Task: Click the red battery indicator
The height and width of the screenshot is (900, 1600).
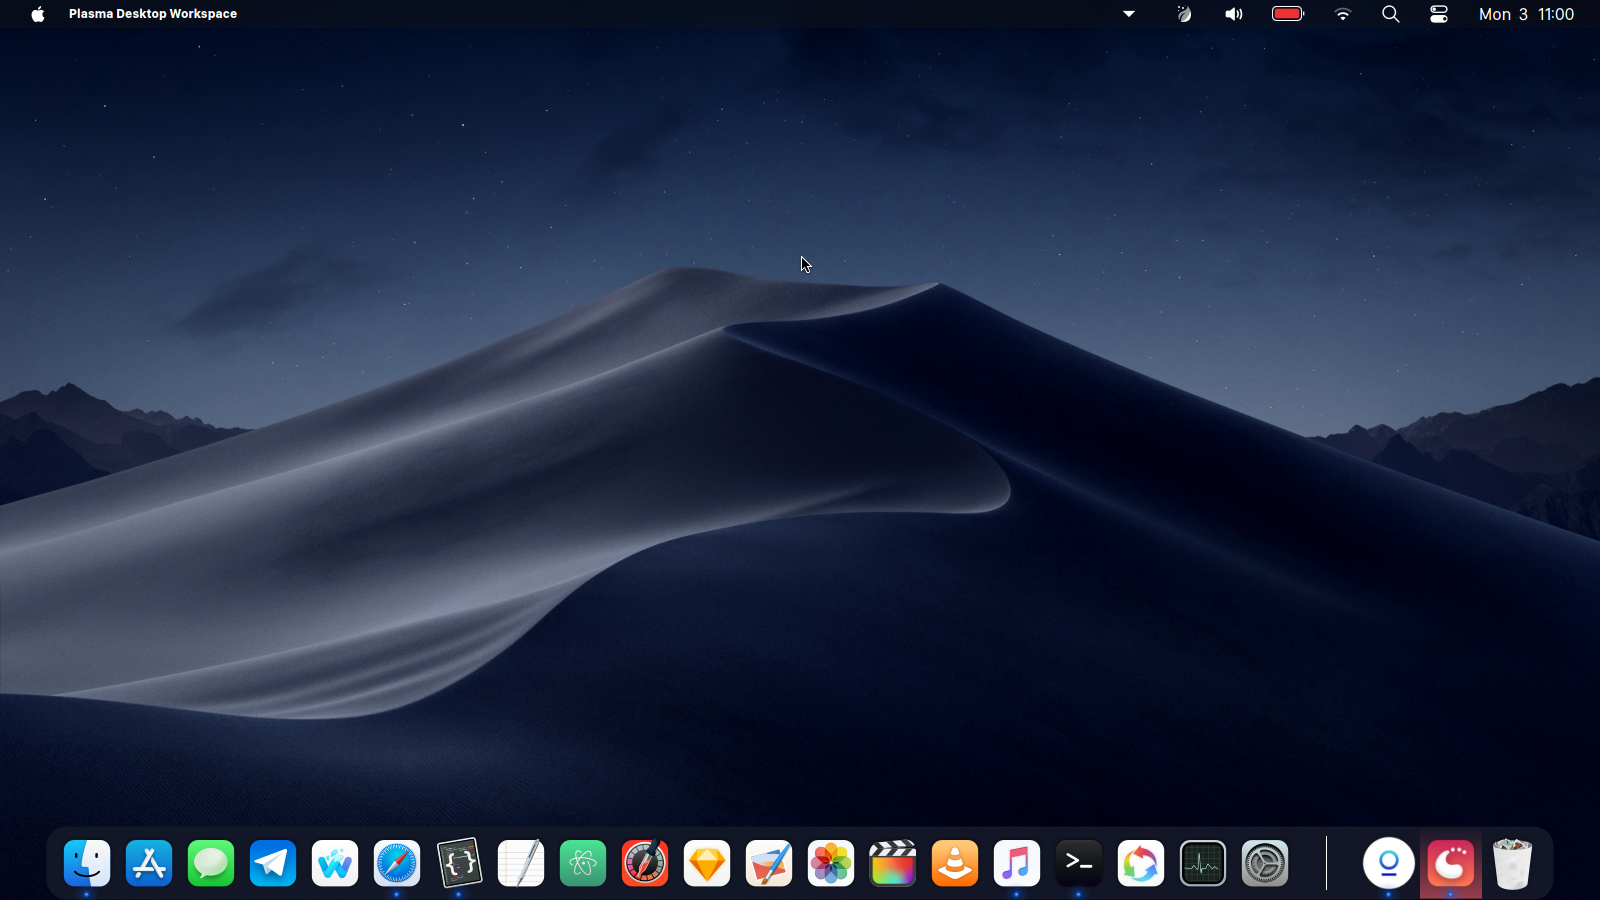Action: [1288, 14]
